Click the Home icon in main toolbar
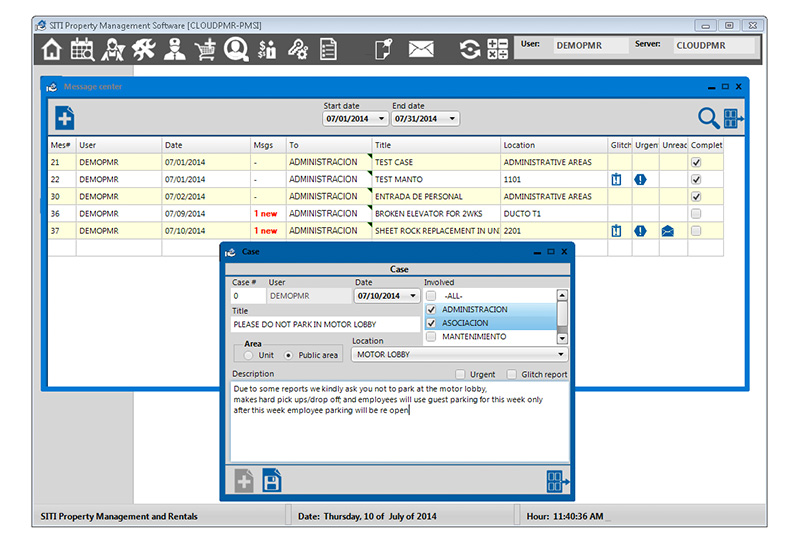 click(x=52, y=48)
